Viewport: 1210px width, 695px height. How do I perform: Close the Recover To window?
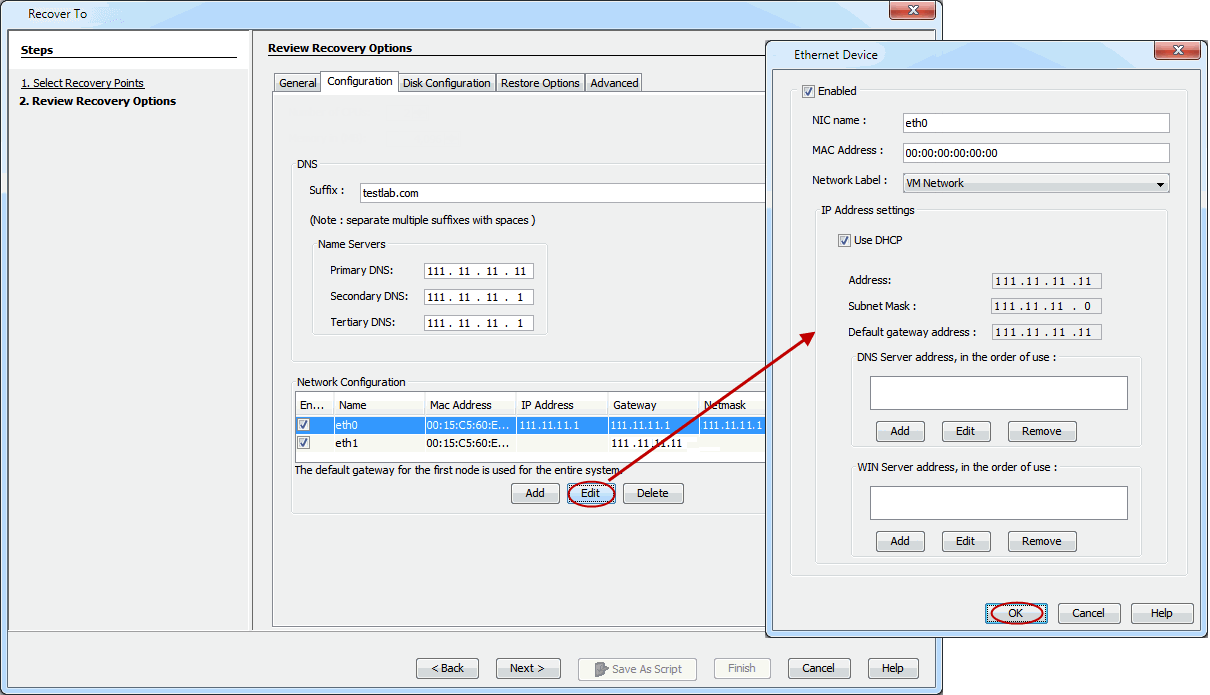[913, 13]
